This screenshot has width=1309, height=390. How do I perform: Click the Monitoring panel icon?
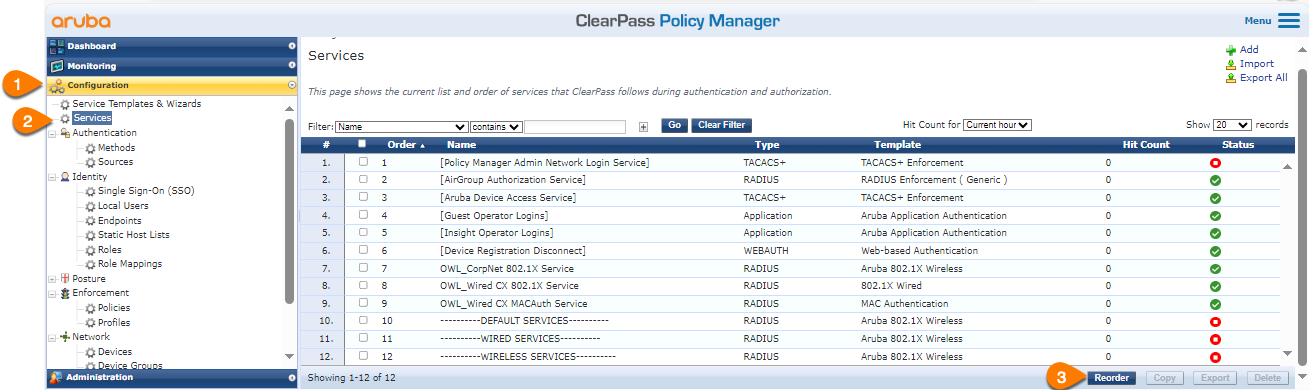57,66
